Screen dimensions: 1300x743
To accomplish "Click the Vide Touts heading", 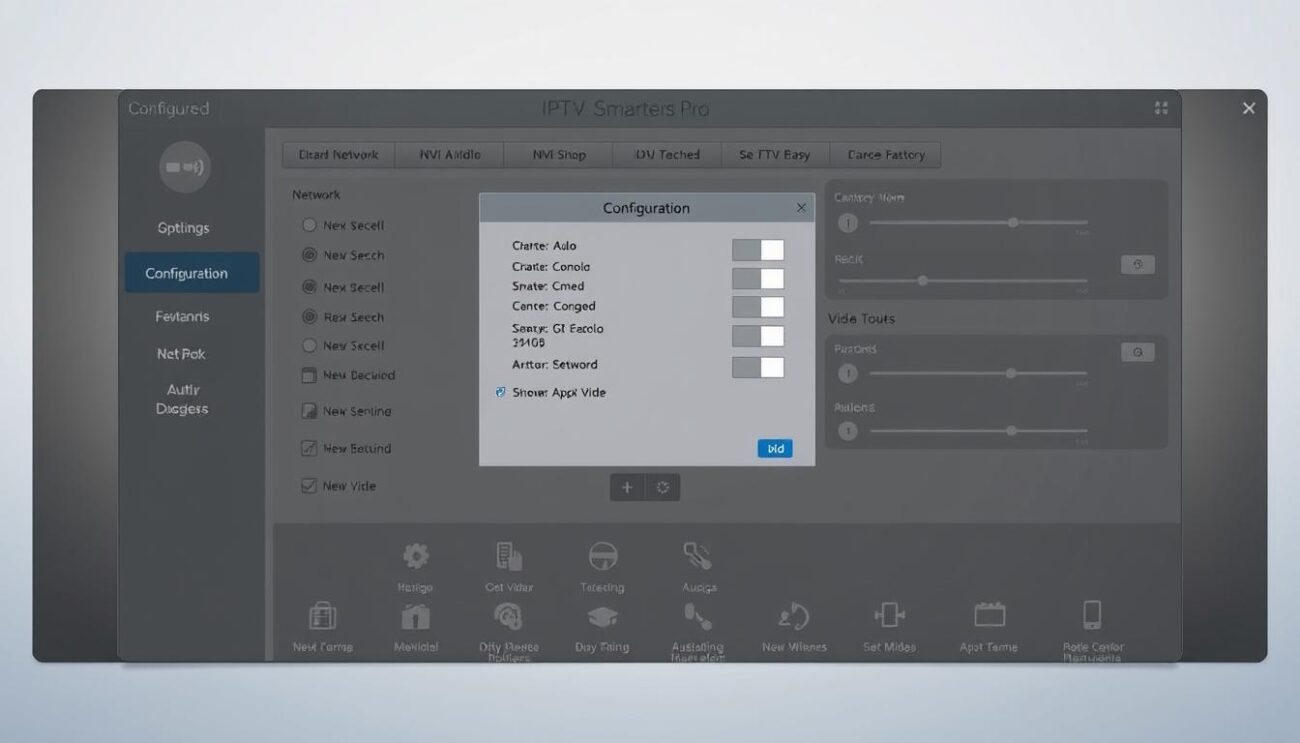I will pyautogui.click(x=861, y=318).
